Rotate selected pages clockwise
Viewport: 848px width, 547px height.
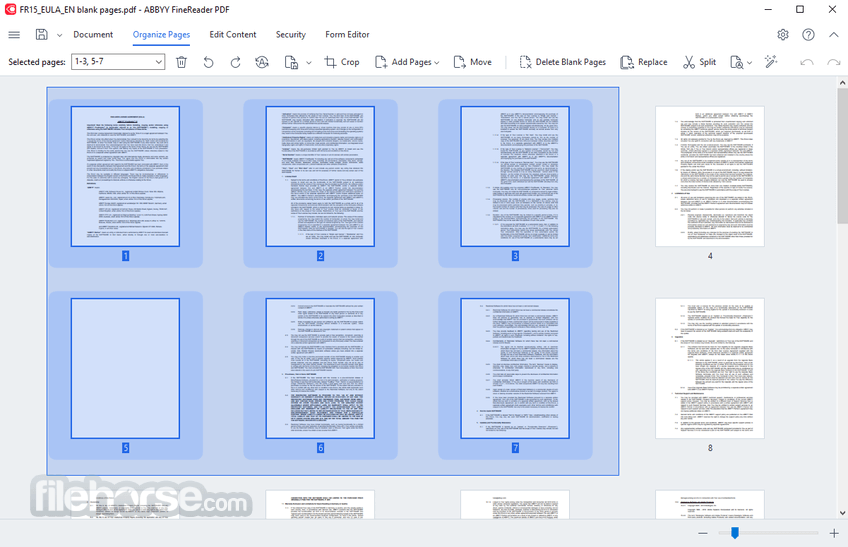[x=235, y=62]
